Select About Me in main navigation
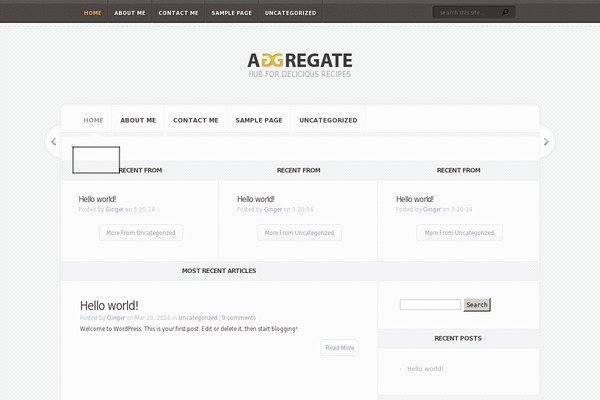The width and height of the screenshot is (600, 400). 138,120
